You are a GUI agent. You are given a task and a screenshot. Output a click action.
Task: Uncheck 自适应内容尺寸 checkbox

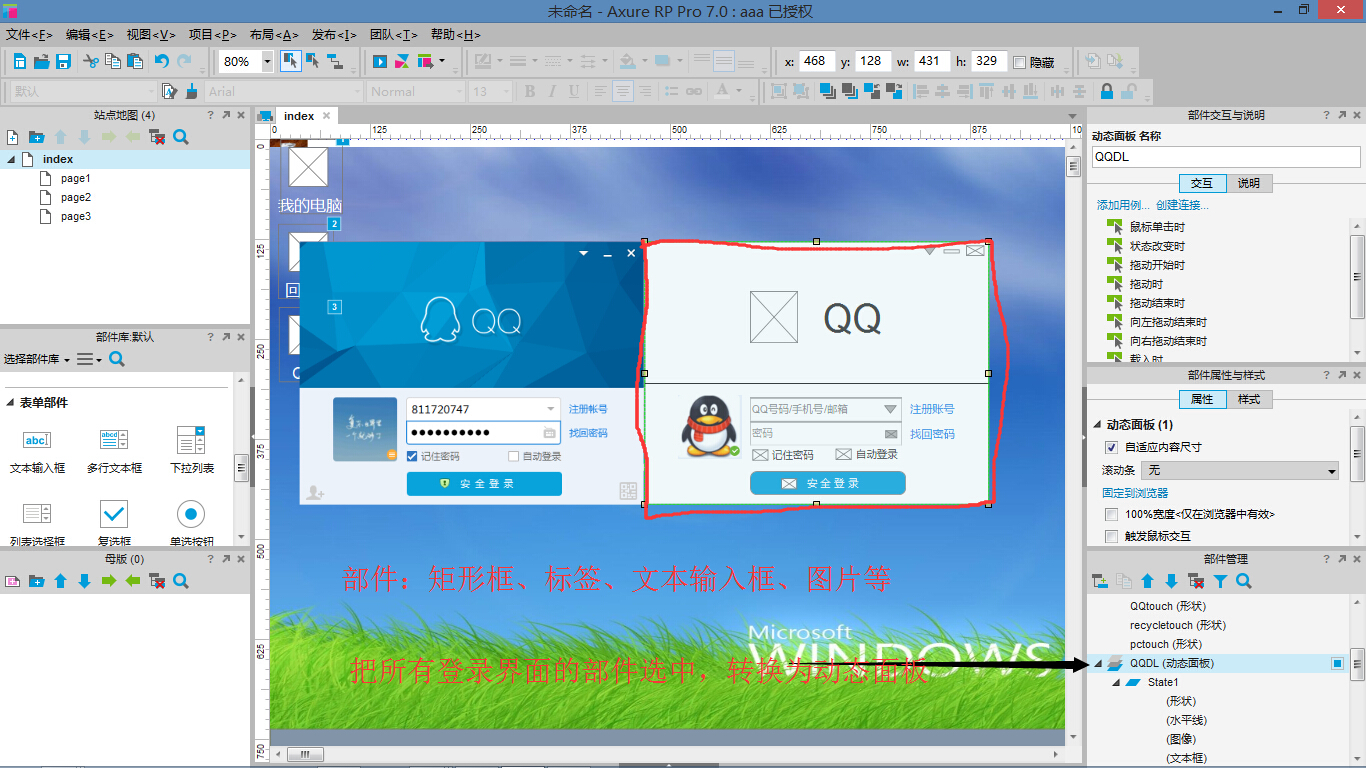tap(1111, 447)
